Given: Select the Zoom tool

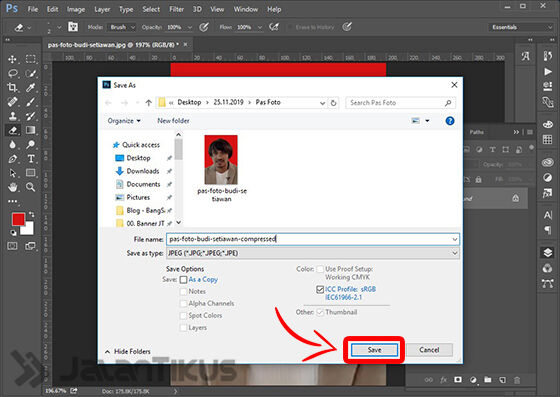Looking at the screenshot, I should (31, 187).
